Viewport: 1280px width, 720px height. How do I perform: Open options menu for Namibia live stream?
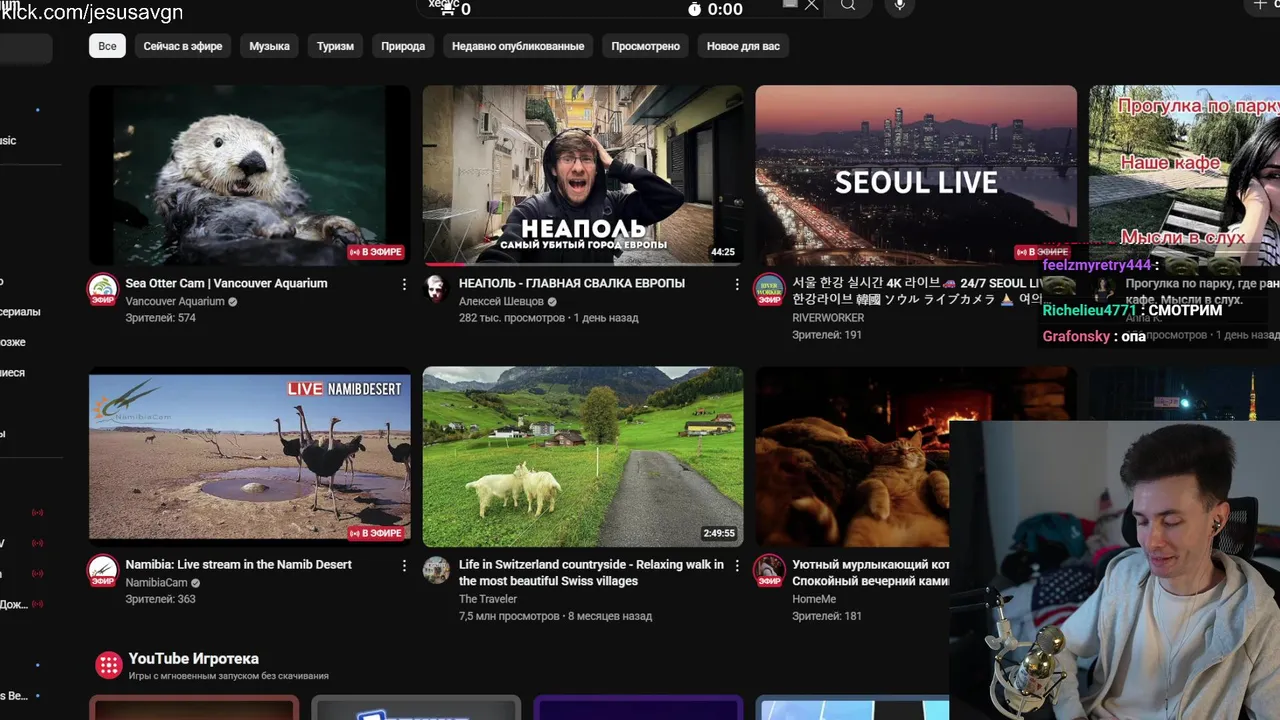(x=404, y=566)
